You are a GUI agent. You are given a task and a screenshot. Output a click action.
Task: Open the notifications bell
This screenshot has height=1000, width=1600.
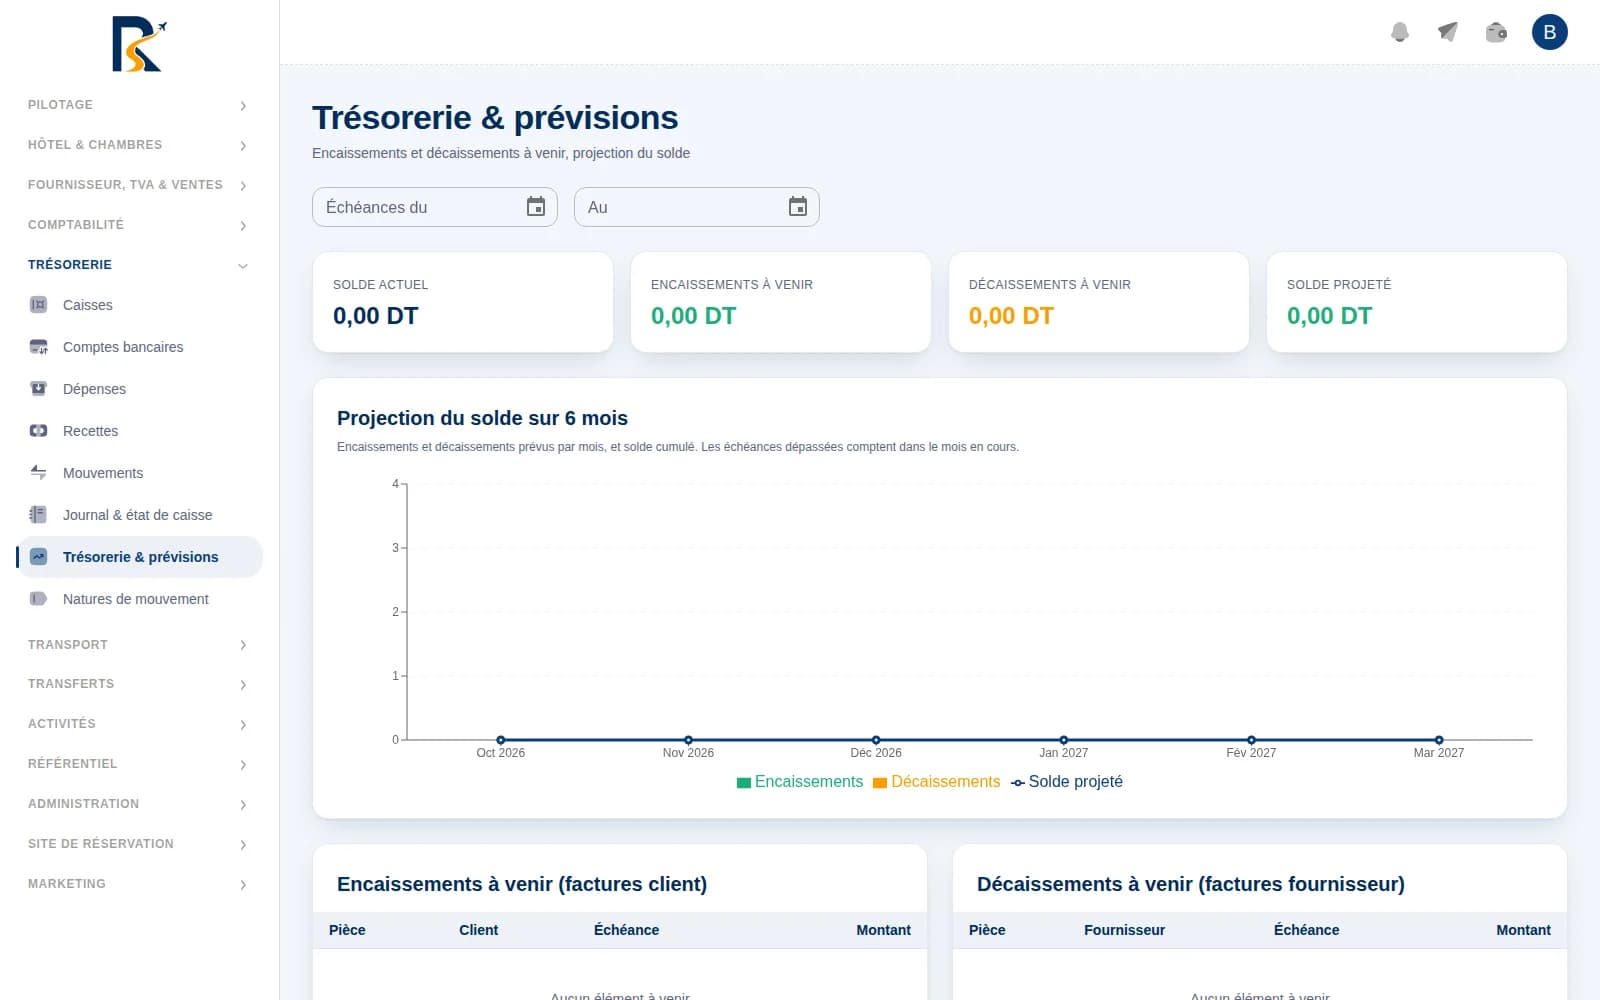[1400, 32]
